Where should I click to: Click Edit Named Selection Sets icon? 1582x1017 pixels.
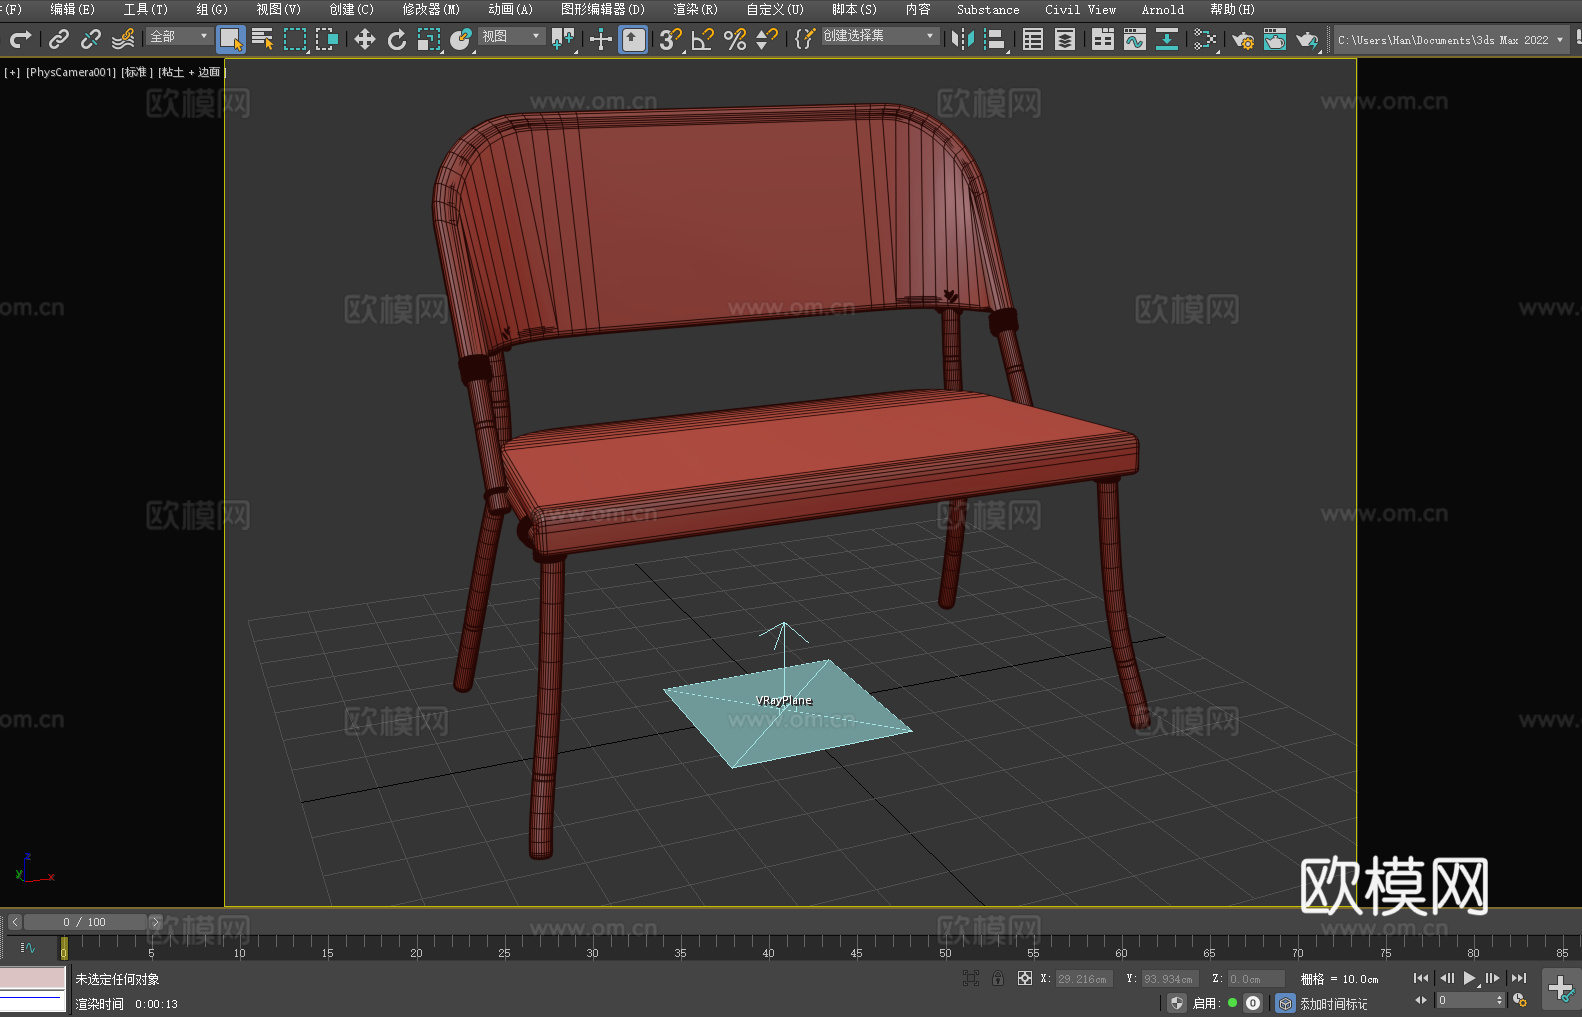[805, 39]
